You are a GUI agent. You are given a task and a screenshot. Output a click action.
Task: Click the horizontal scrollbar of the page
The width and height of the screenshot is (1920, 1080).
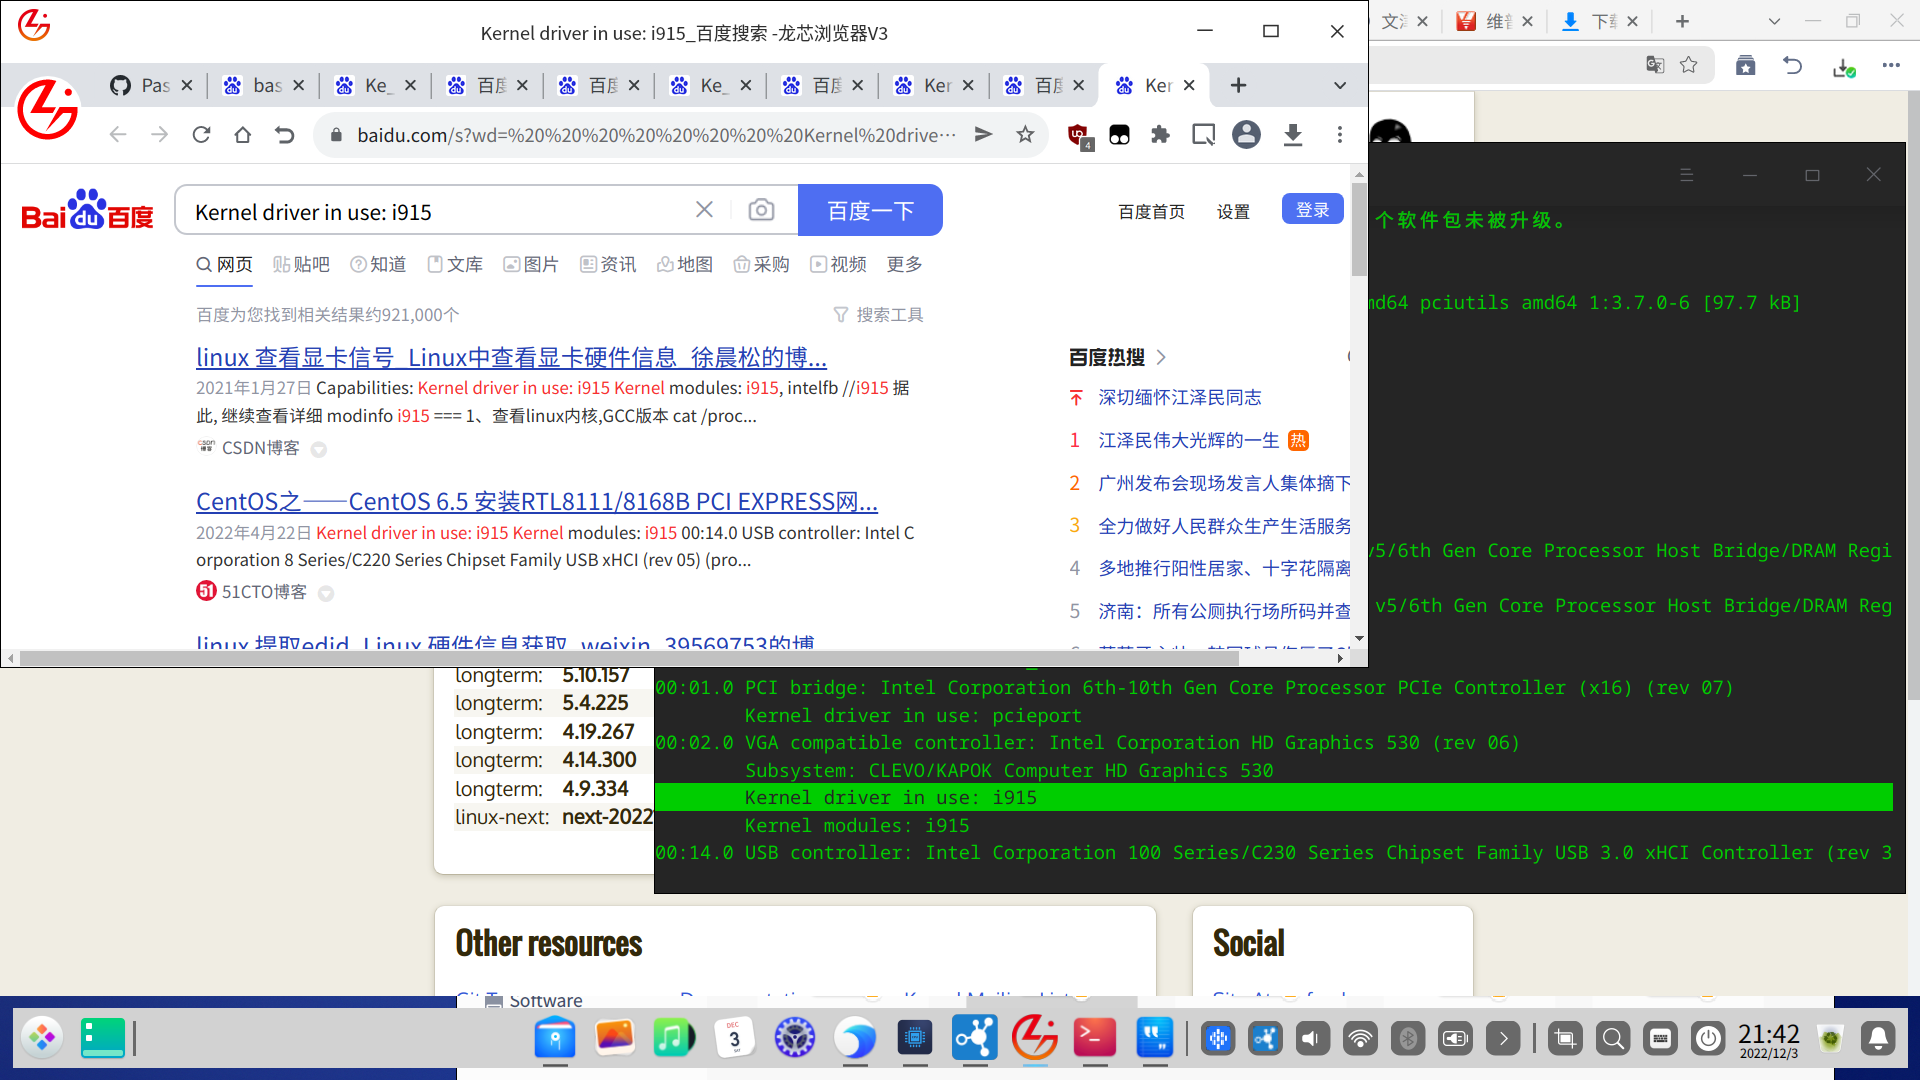628,658
